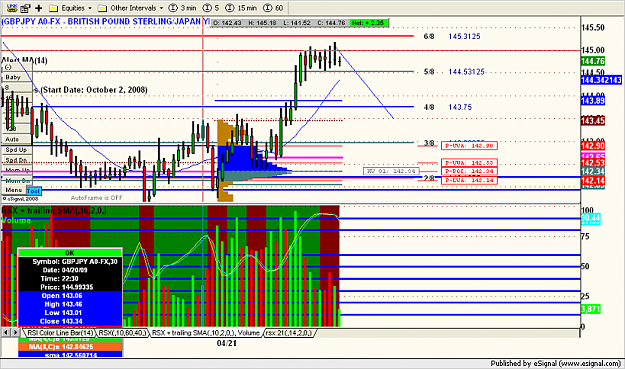625x369 pixels.
Task: Click the GBPJPY A0-FX chart title
Action: click(x=105, y=22)
